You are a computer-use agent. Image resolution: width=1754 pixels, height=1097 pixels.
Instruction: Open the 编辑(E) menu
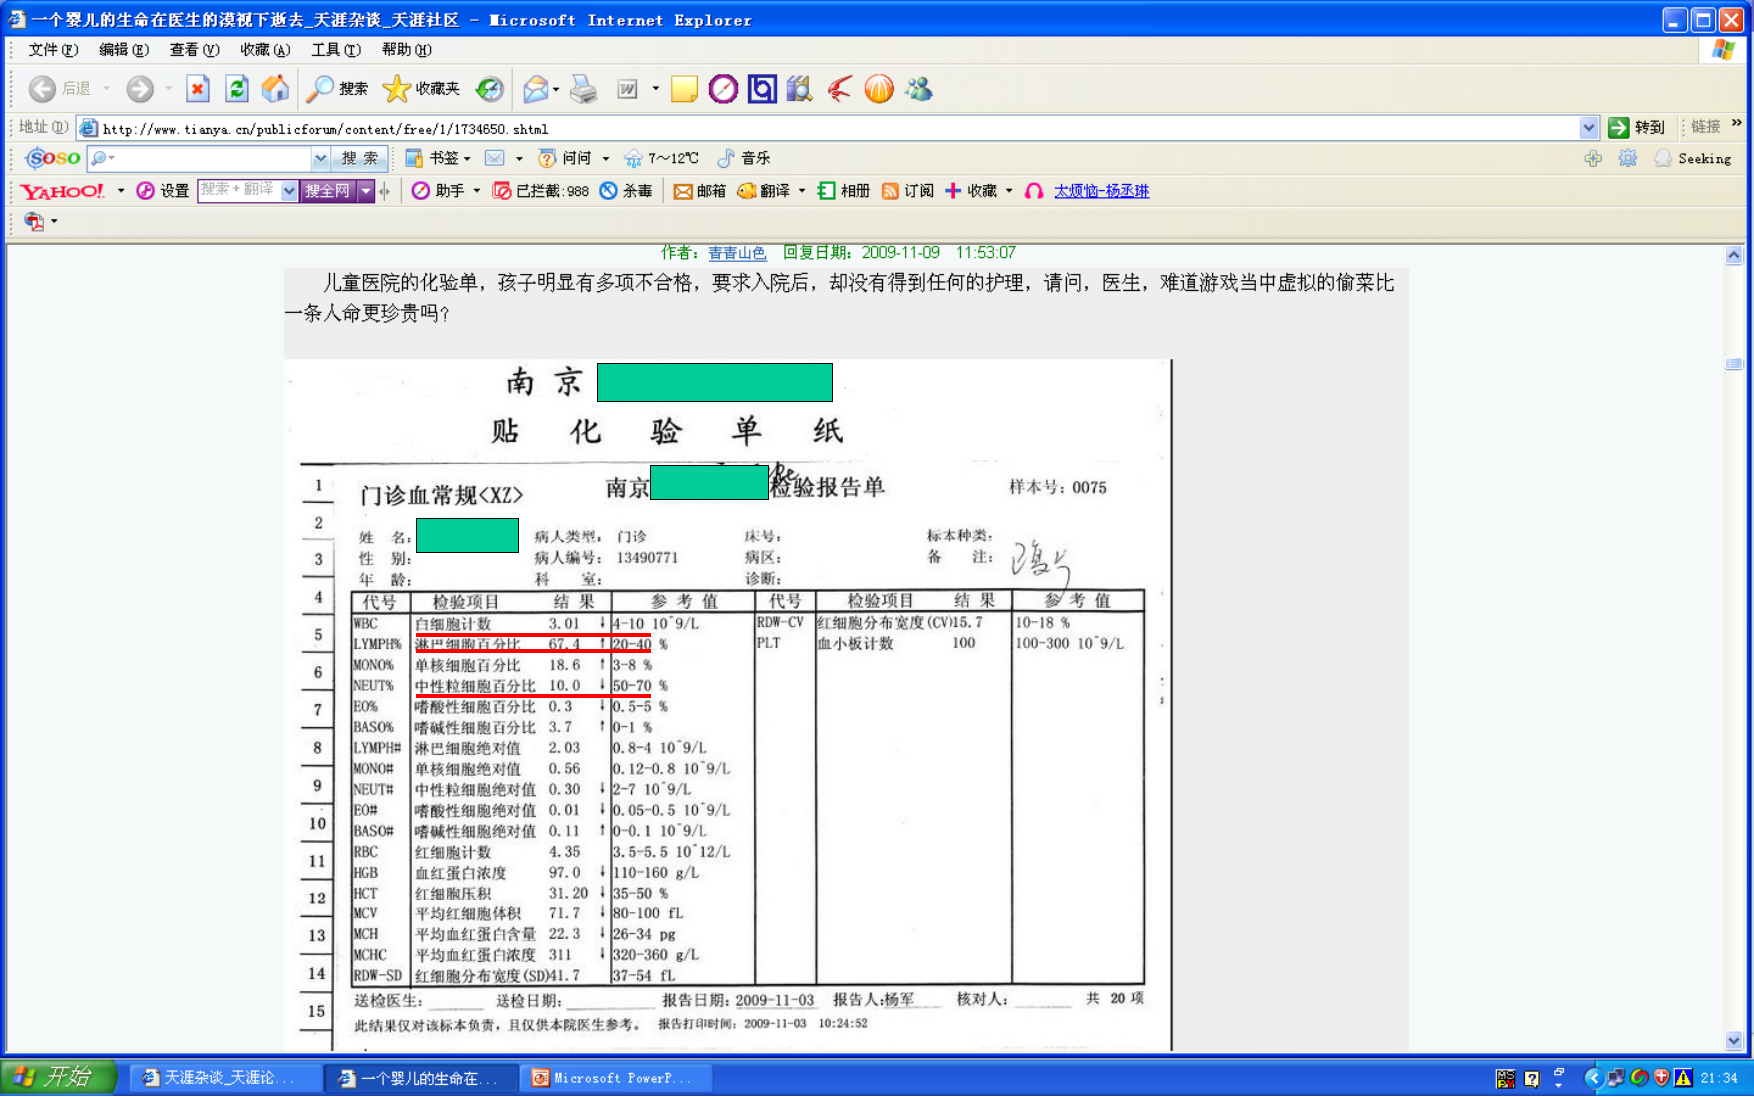[x=124, y=50]
